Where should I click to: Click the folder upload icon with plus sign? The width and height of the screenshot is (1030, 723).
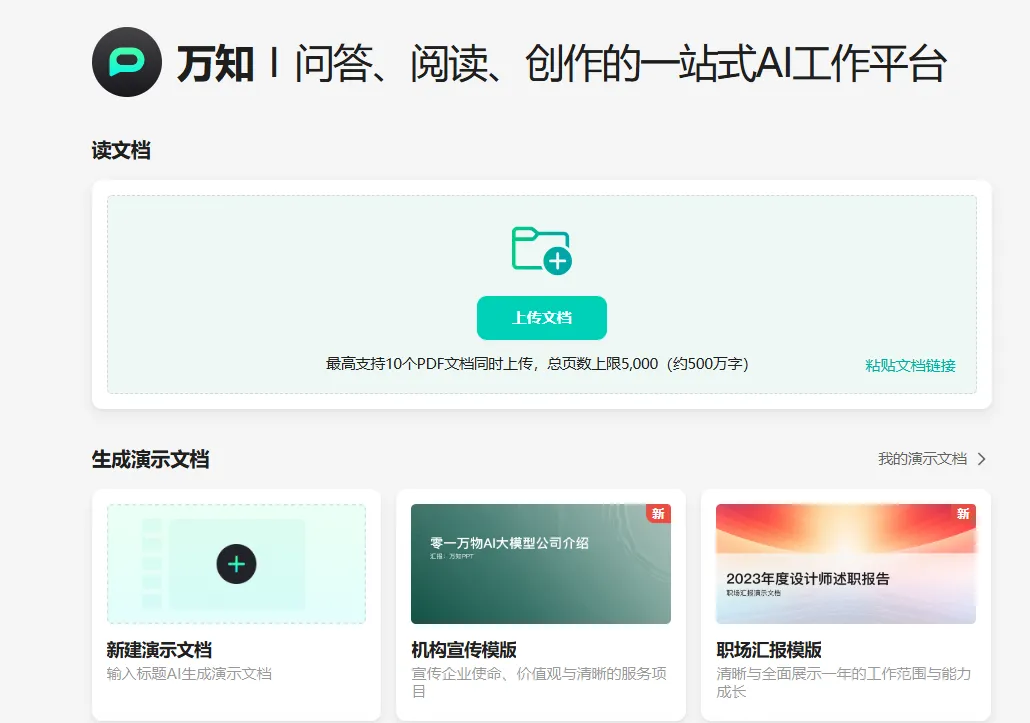(x=541, y=250)
